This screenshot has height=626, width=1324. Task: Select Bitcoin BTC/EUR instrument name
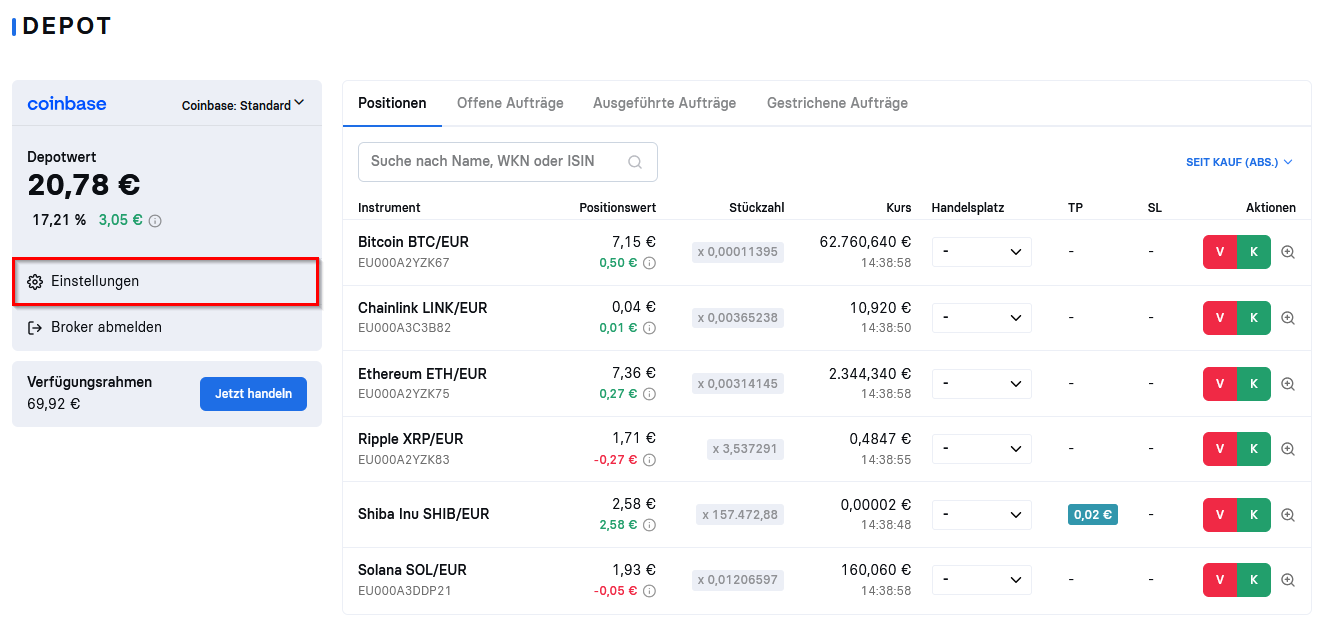pyautogui.click(x=413, y=242)
